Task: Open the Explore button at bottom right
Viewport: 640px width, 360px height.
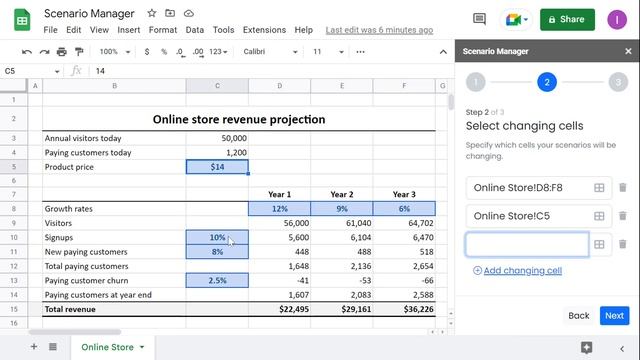Action: coord(587,347)
